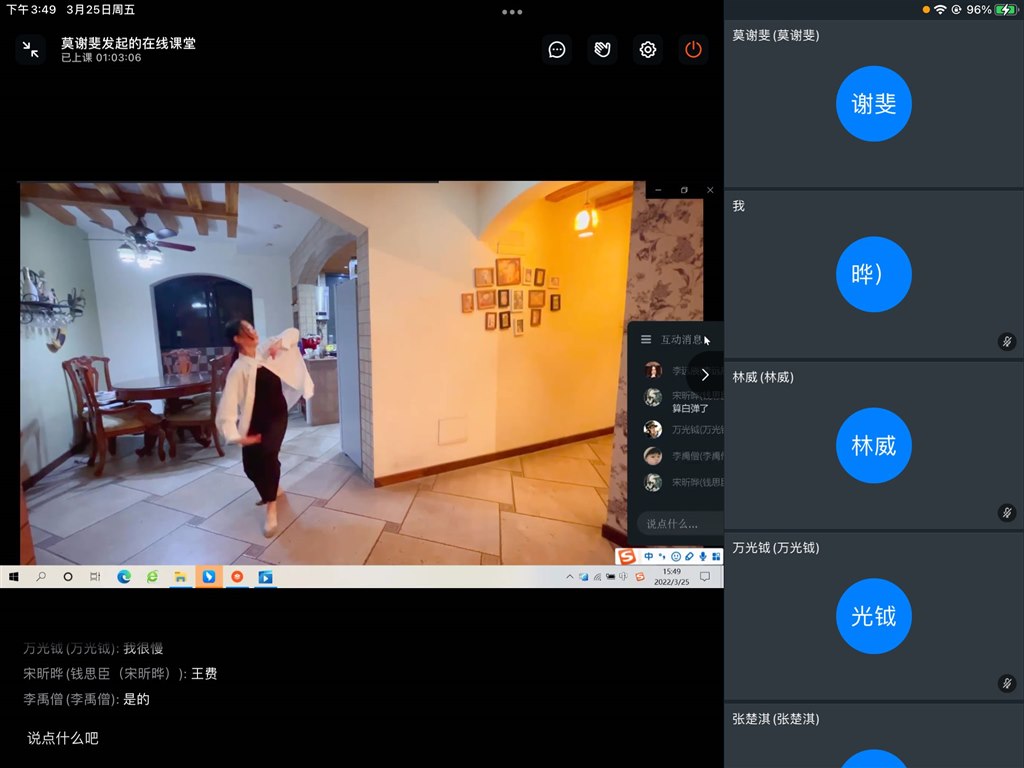Open the chat message bubble icon
This screenshot has height=768, width=1024.
pos(556,50)
